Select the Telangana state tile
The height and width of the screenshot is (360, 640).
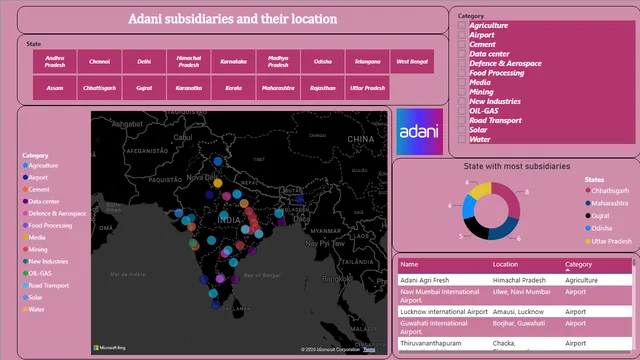[x=367, y=62]
